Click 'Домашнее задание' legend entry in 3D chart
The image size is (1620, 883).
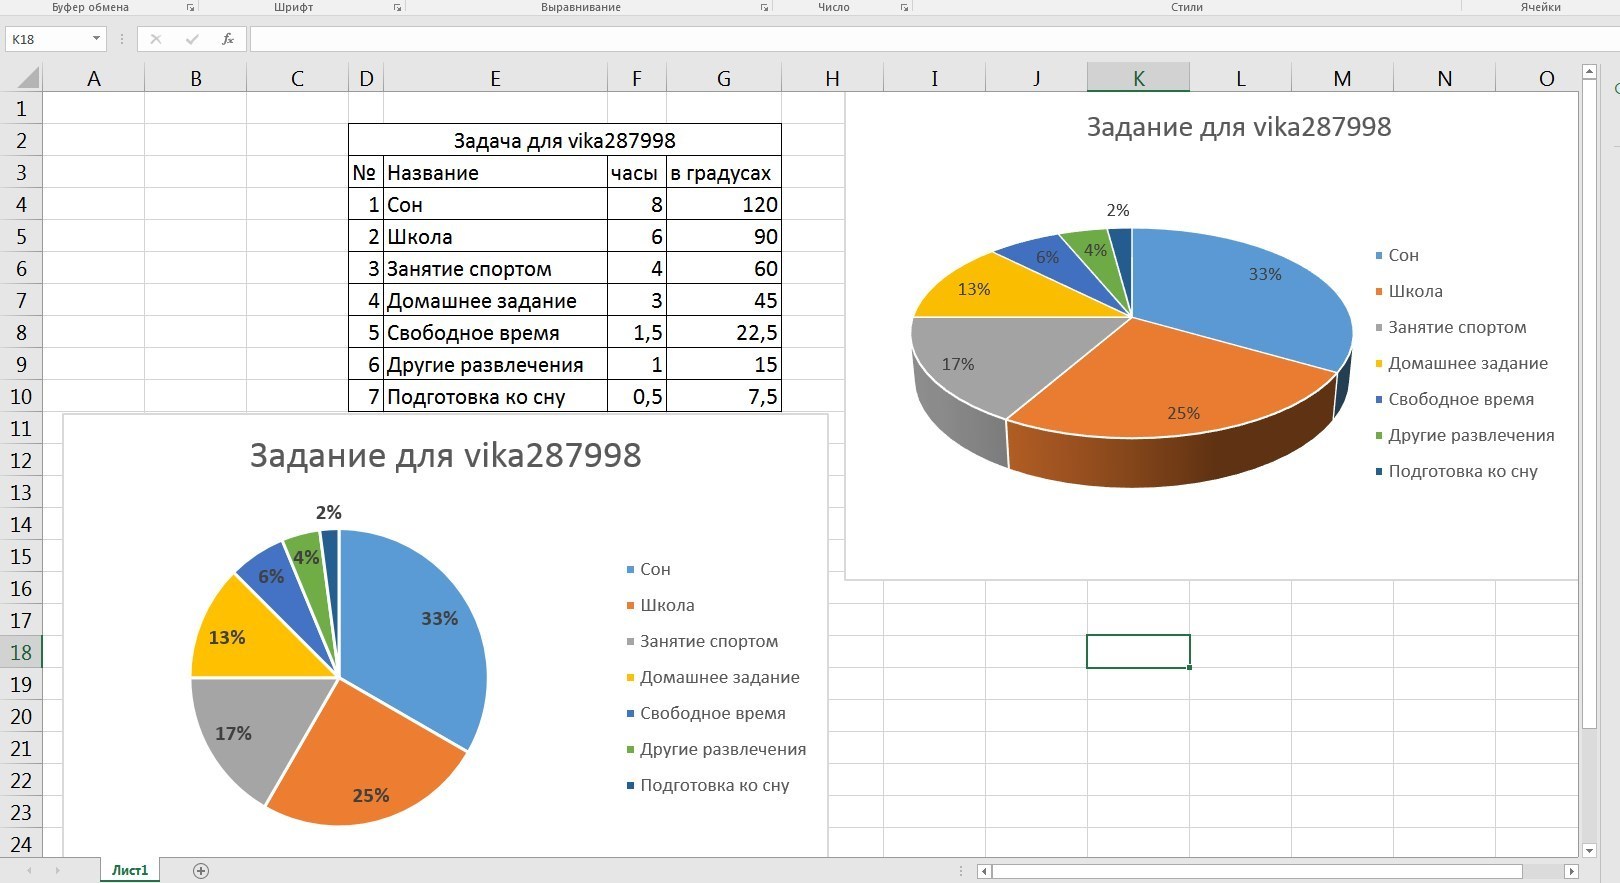tap(1462, 363)
